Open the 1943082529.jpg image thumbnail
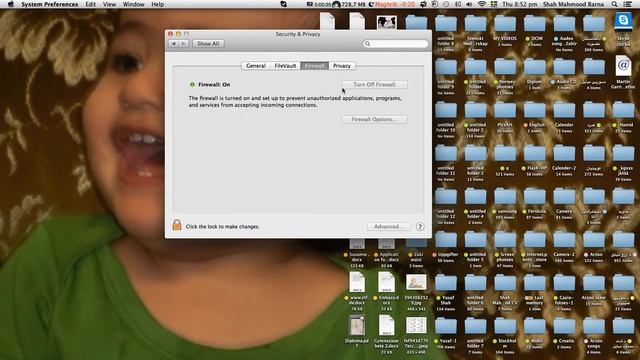The image size is (640, 360). tap(416, 282)
